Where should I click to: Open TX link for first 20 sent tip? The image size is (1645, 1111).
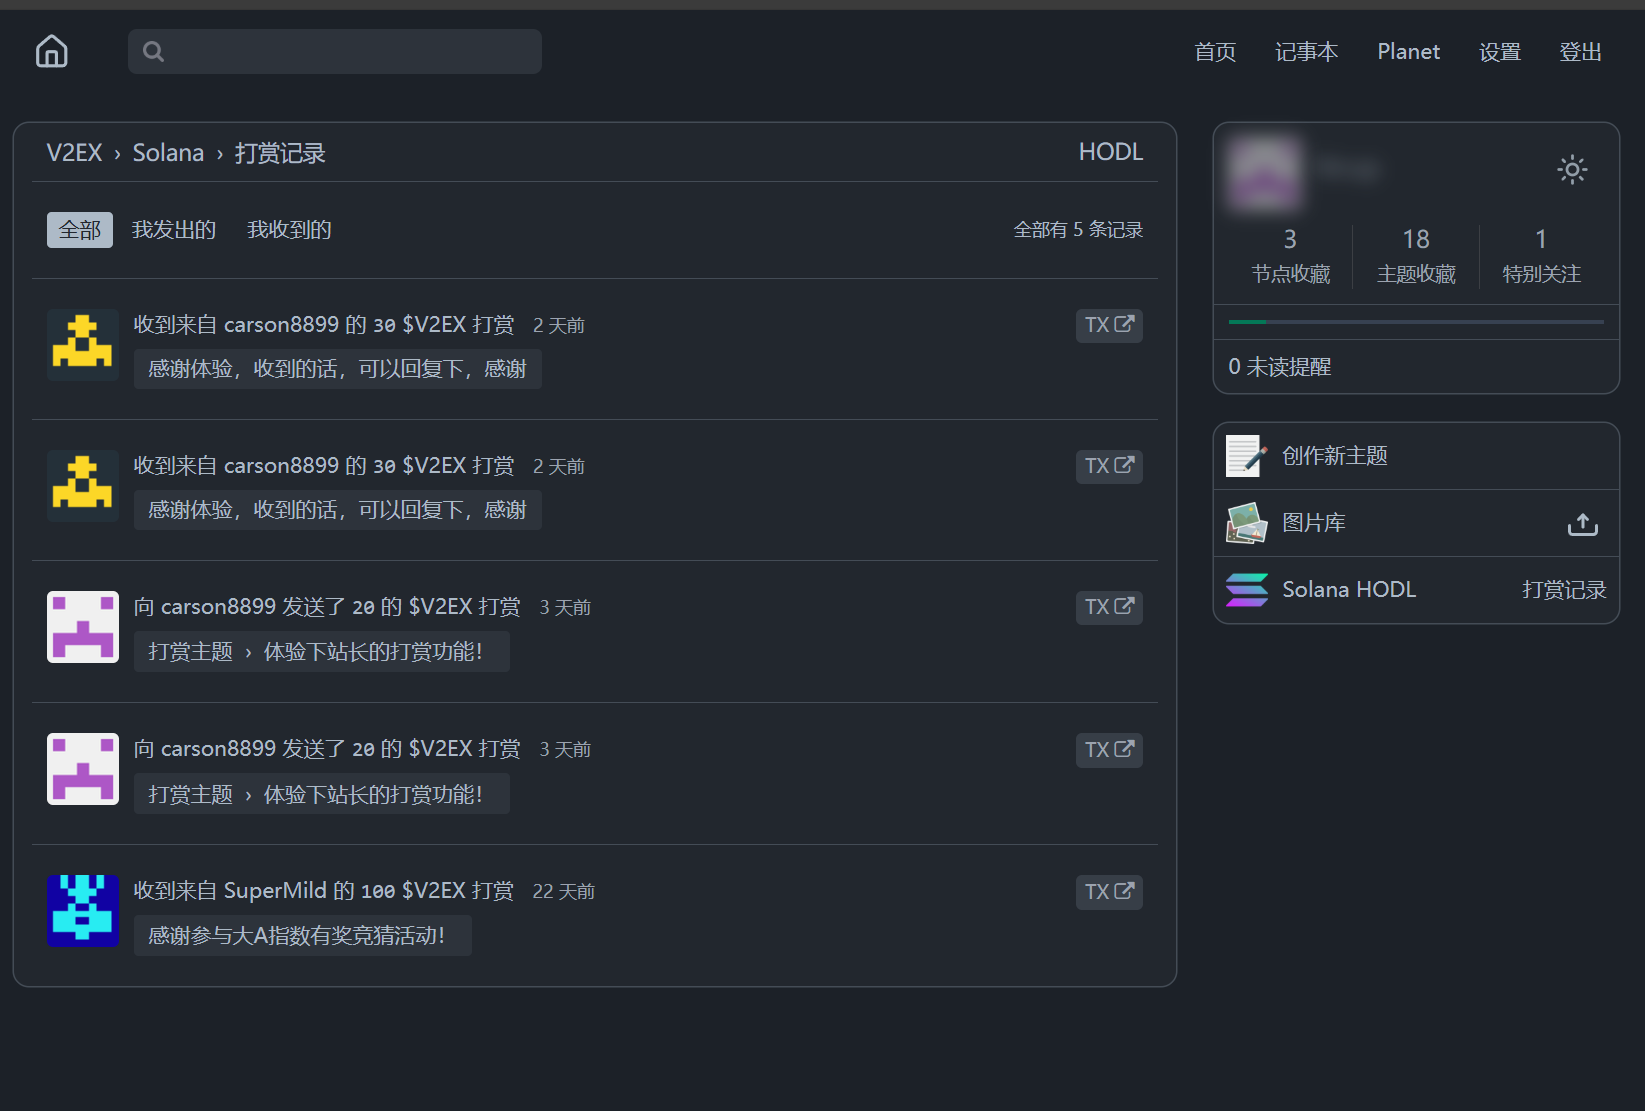pos(1109,607)
